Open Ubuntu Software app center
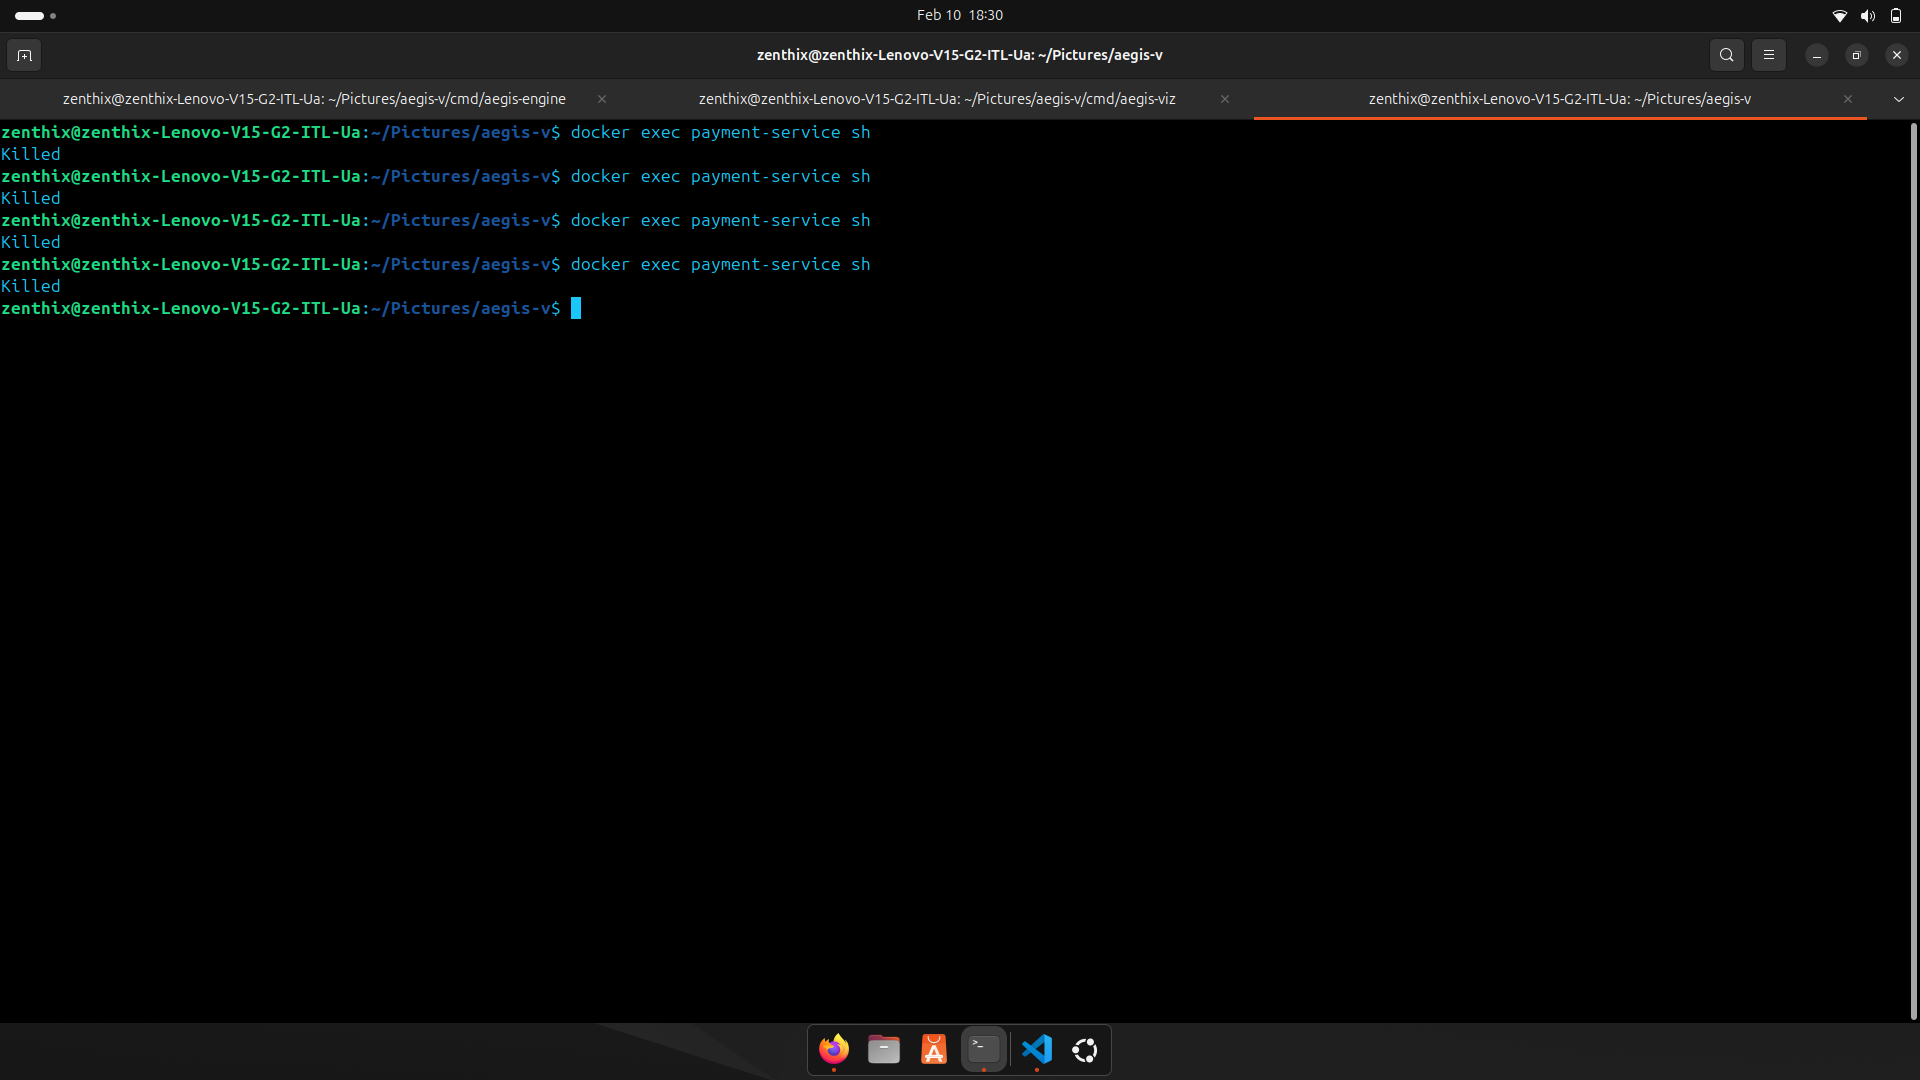The height and width of the screenshot is (1080, 1920). click(933, 1049)
